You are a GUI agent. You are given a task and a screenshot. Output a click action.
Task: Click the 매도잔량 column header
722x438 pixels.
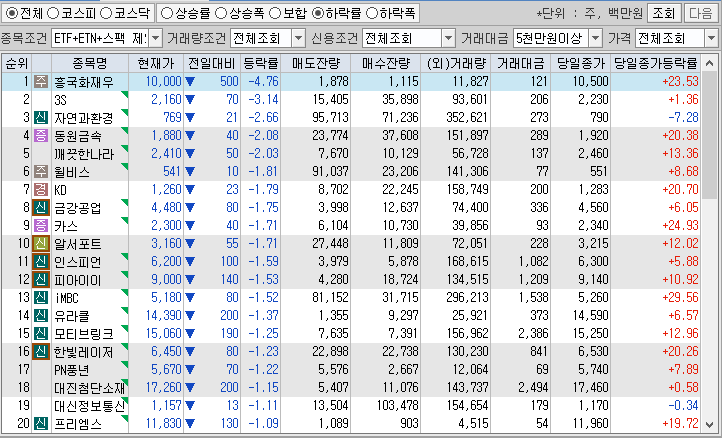tap(315, 64)
